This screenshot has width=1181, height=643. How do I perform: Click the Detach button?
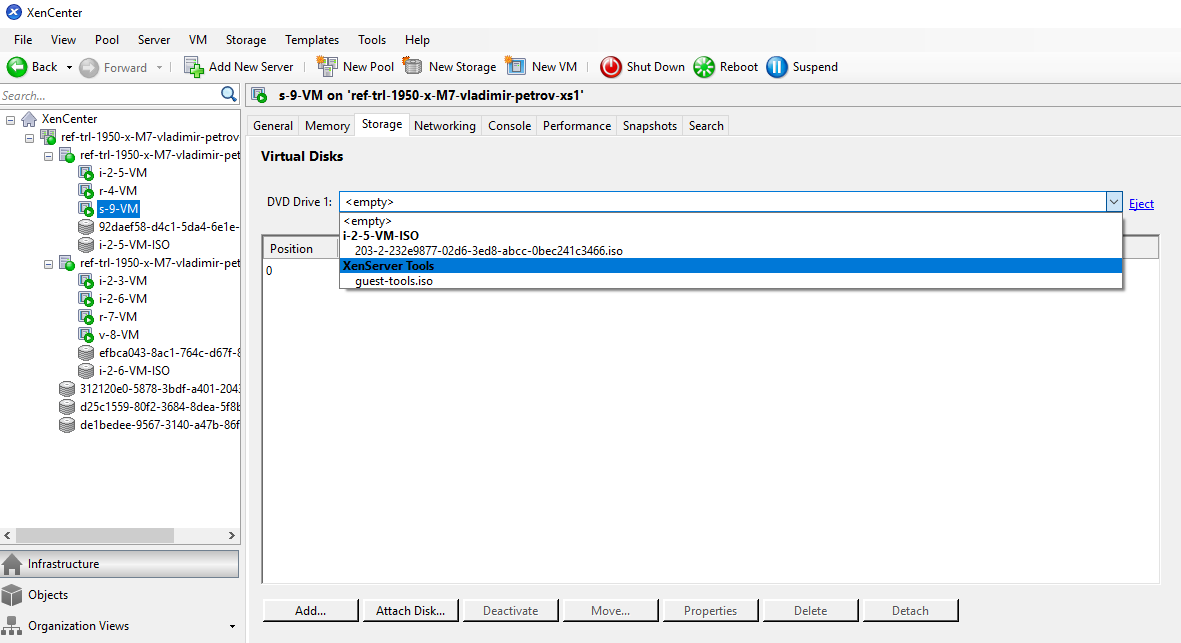[910, 611]
